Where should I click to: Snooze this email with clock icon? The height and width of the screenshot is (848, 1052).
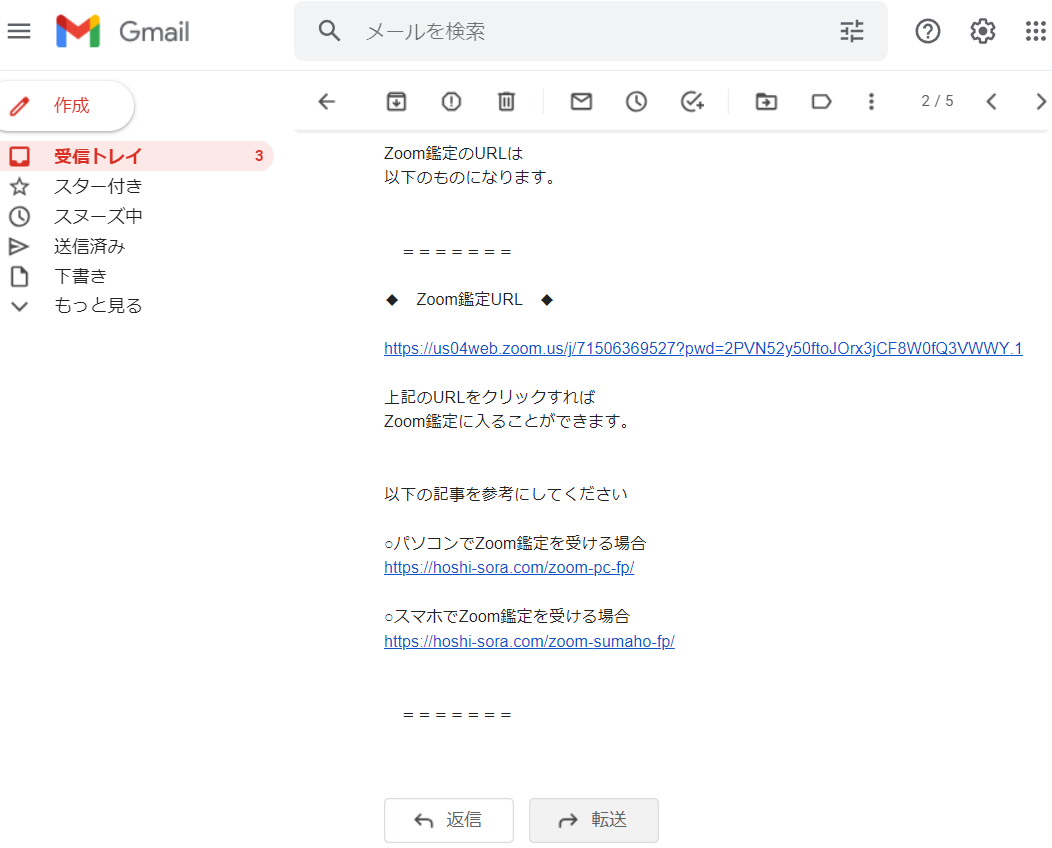click(x=636, y=101)
